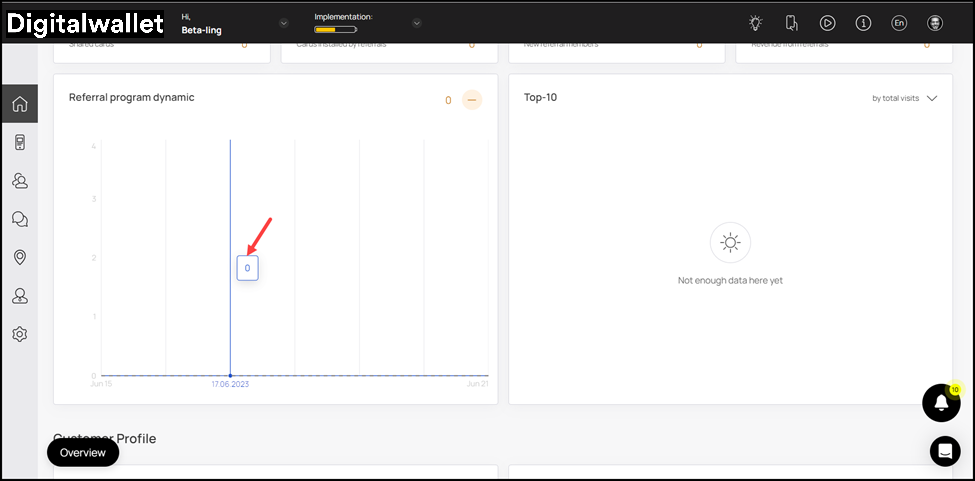Image resolution: width=975 pixels, height=481 pixels.
Task: Click the mobile device preview icon
Action: pos(791,23)
